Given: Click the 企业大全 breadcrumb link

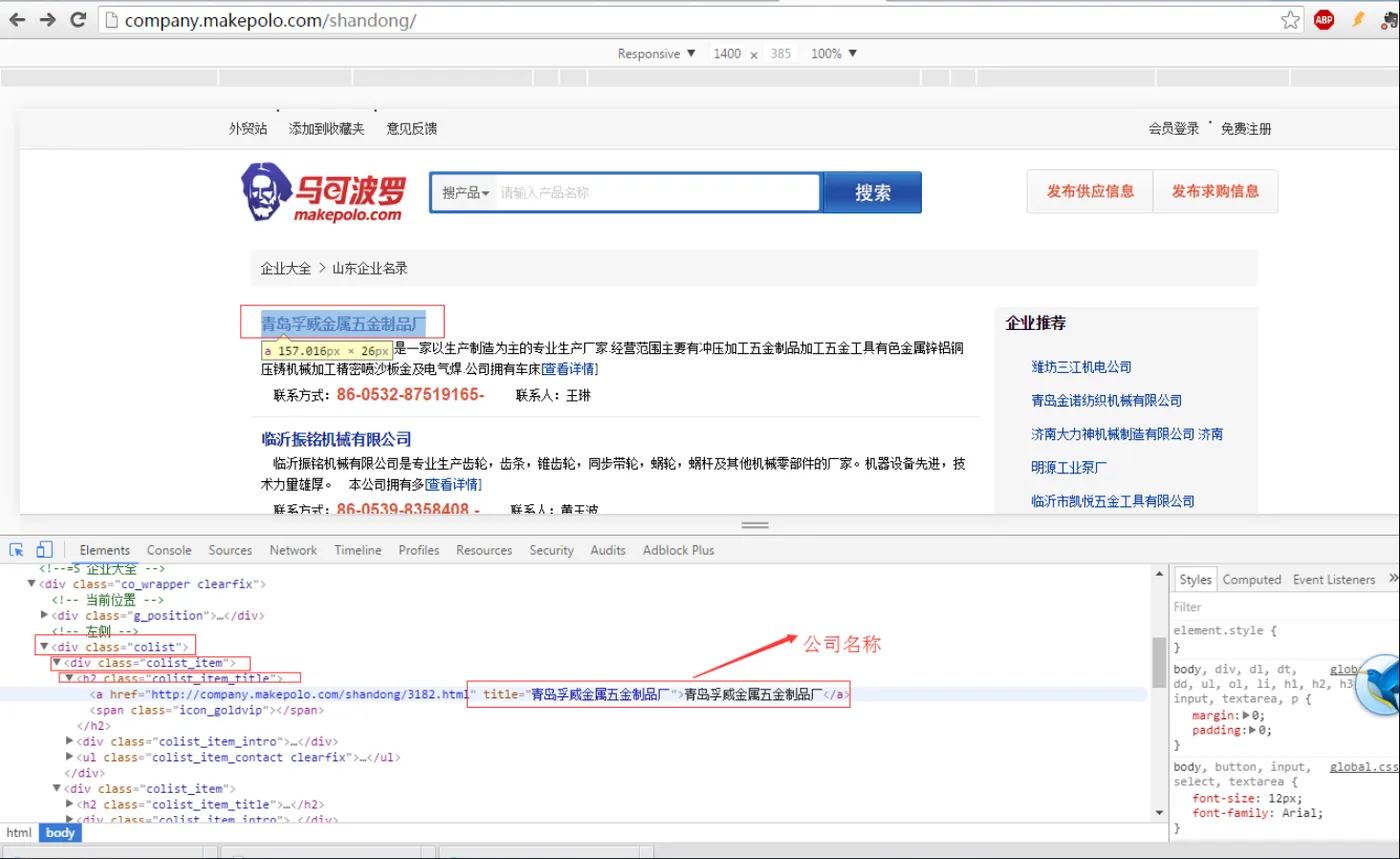Looking at the screenshot, I should coord(285,269).
